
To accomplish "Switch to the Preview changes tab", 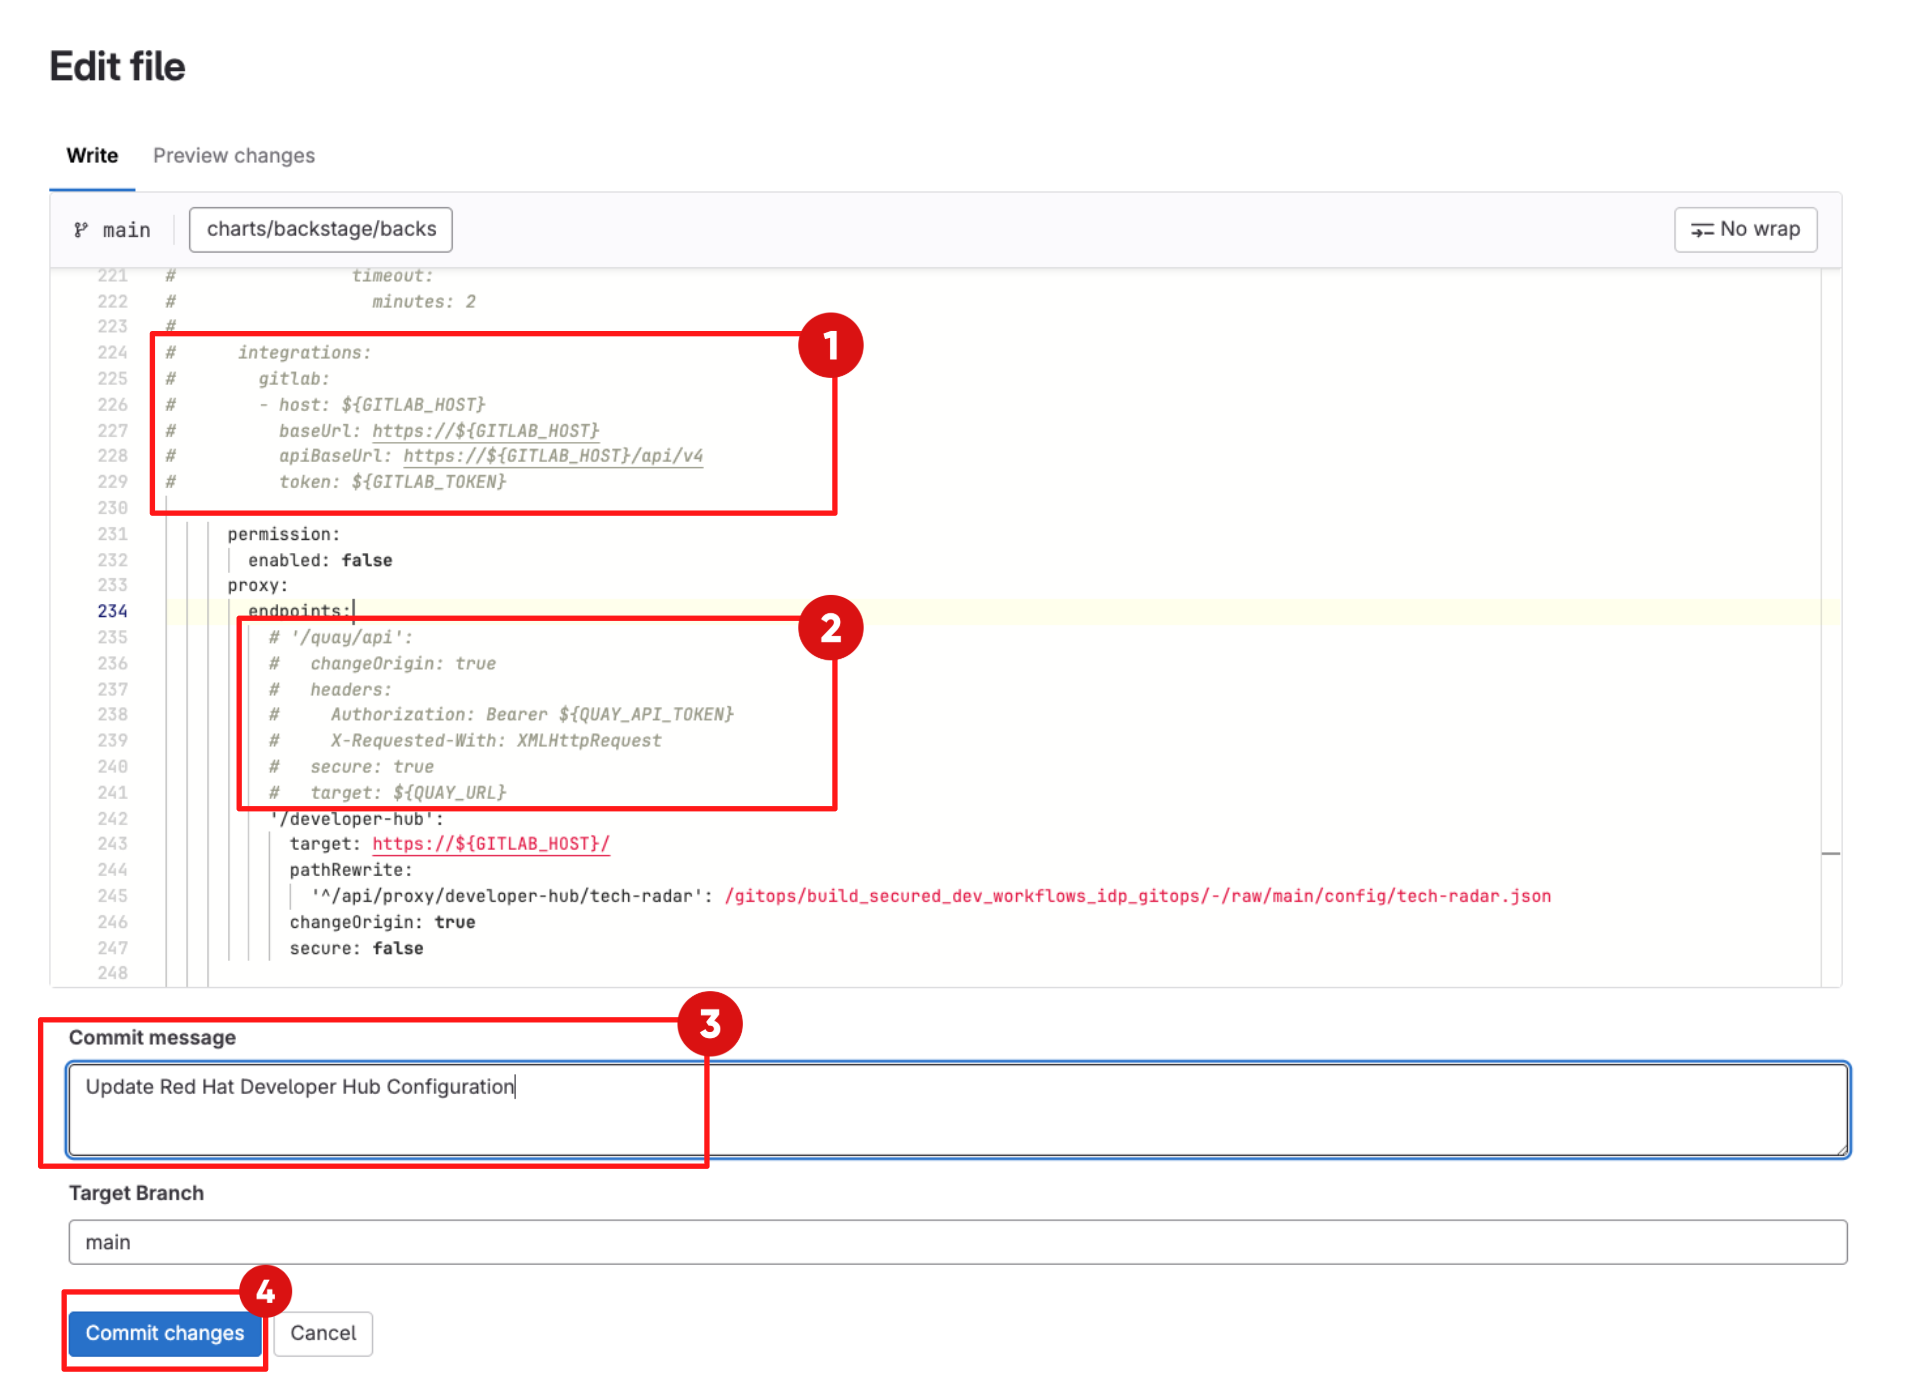I will tap(233, 155).
